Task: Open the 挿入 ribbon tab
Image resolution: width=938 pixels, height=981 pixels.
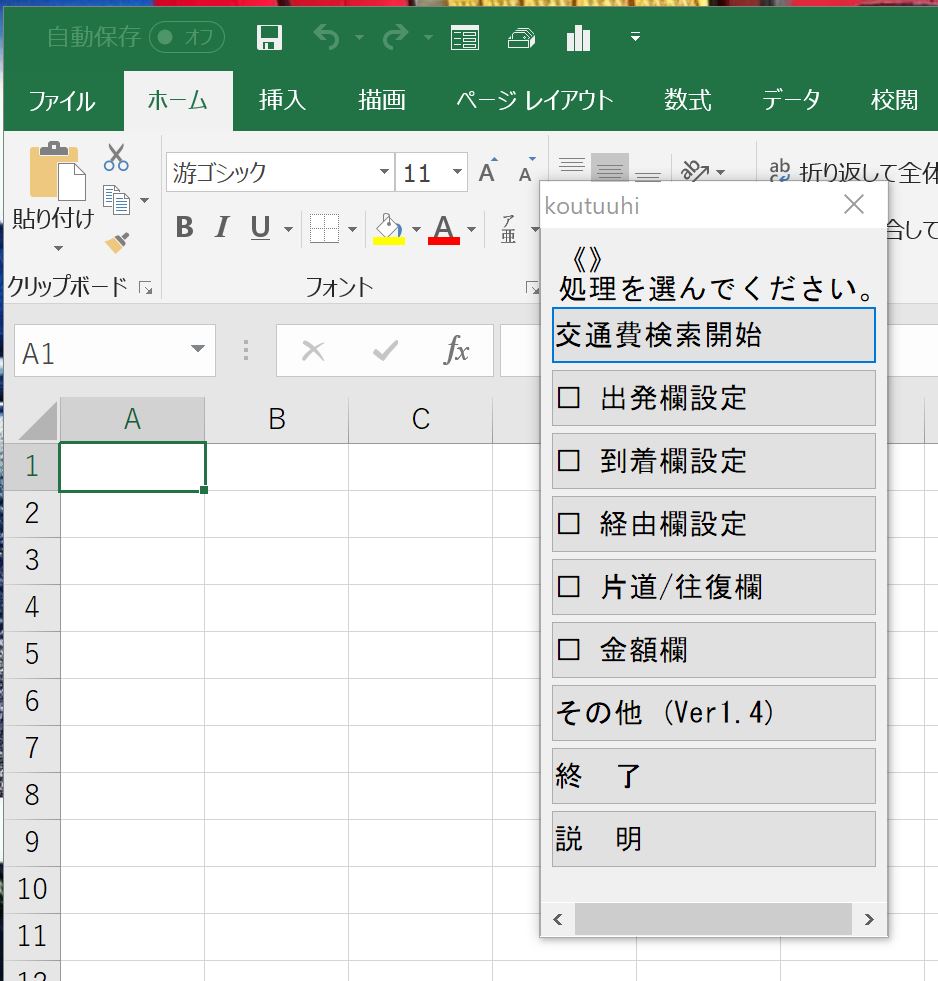Action: point(282,101)
